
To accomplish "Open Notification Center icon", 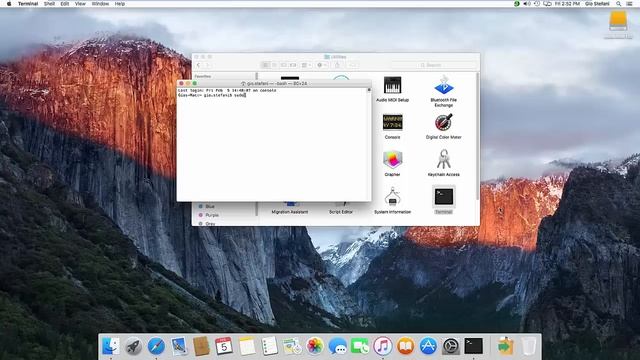I will point(630,4).
